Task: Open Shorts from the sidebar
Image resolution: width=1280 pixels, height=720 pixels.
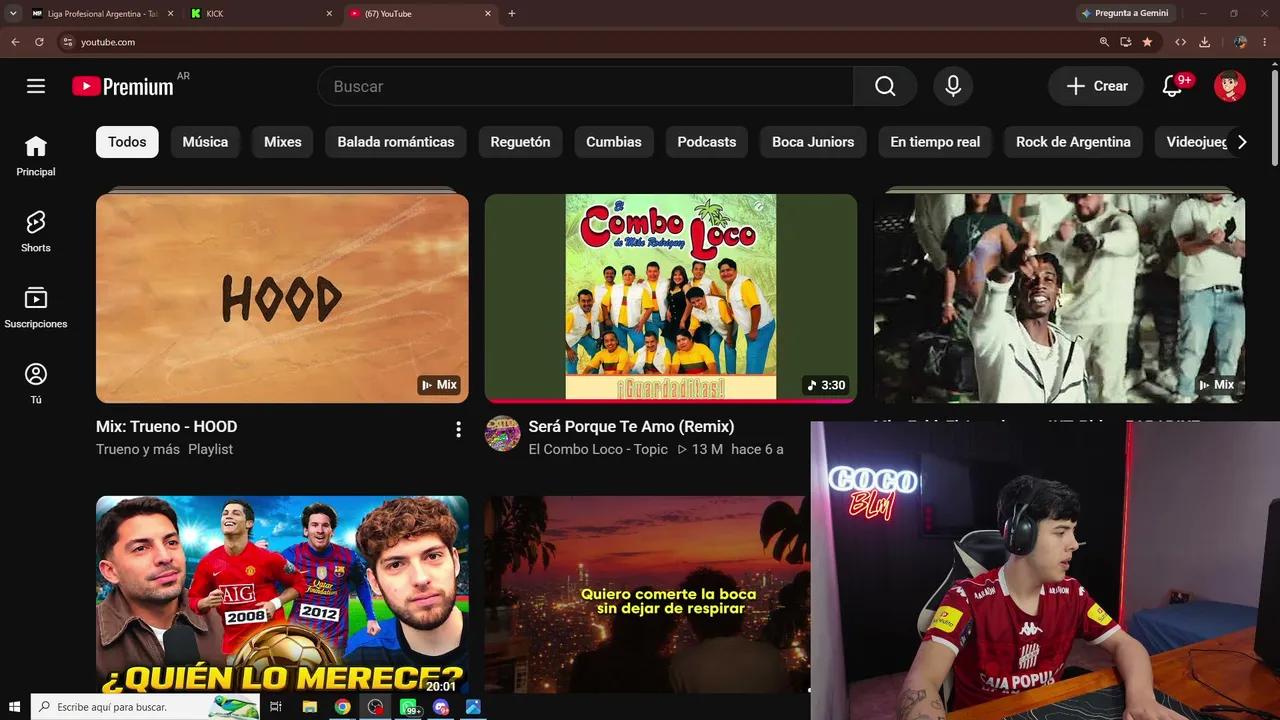Action: pyautogui.click(x=36, y=232)
